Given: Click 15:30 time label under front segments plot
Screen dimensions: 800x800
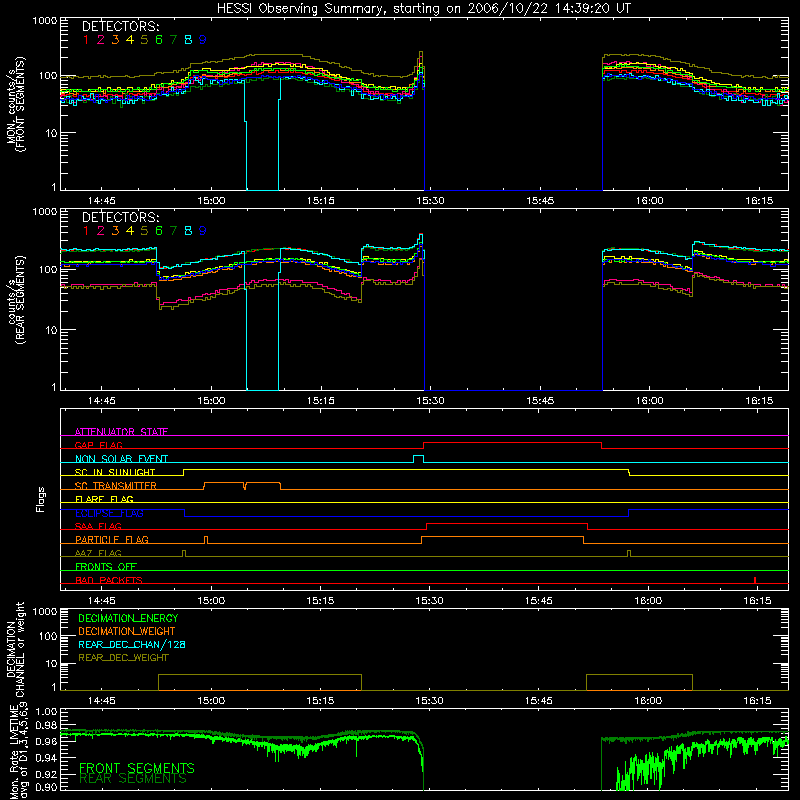Looking at the screenshot, I should coord(430,201).
